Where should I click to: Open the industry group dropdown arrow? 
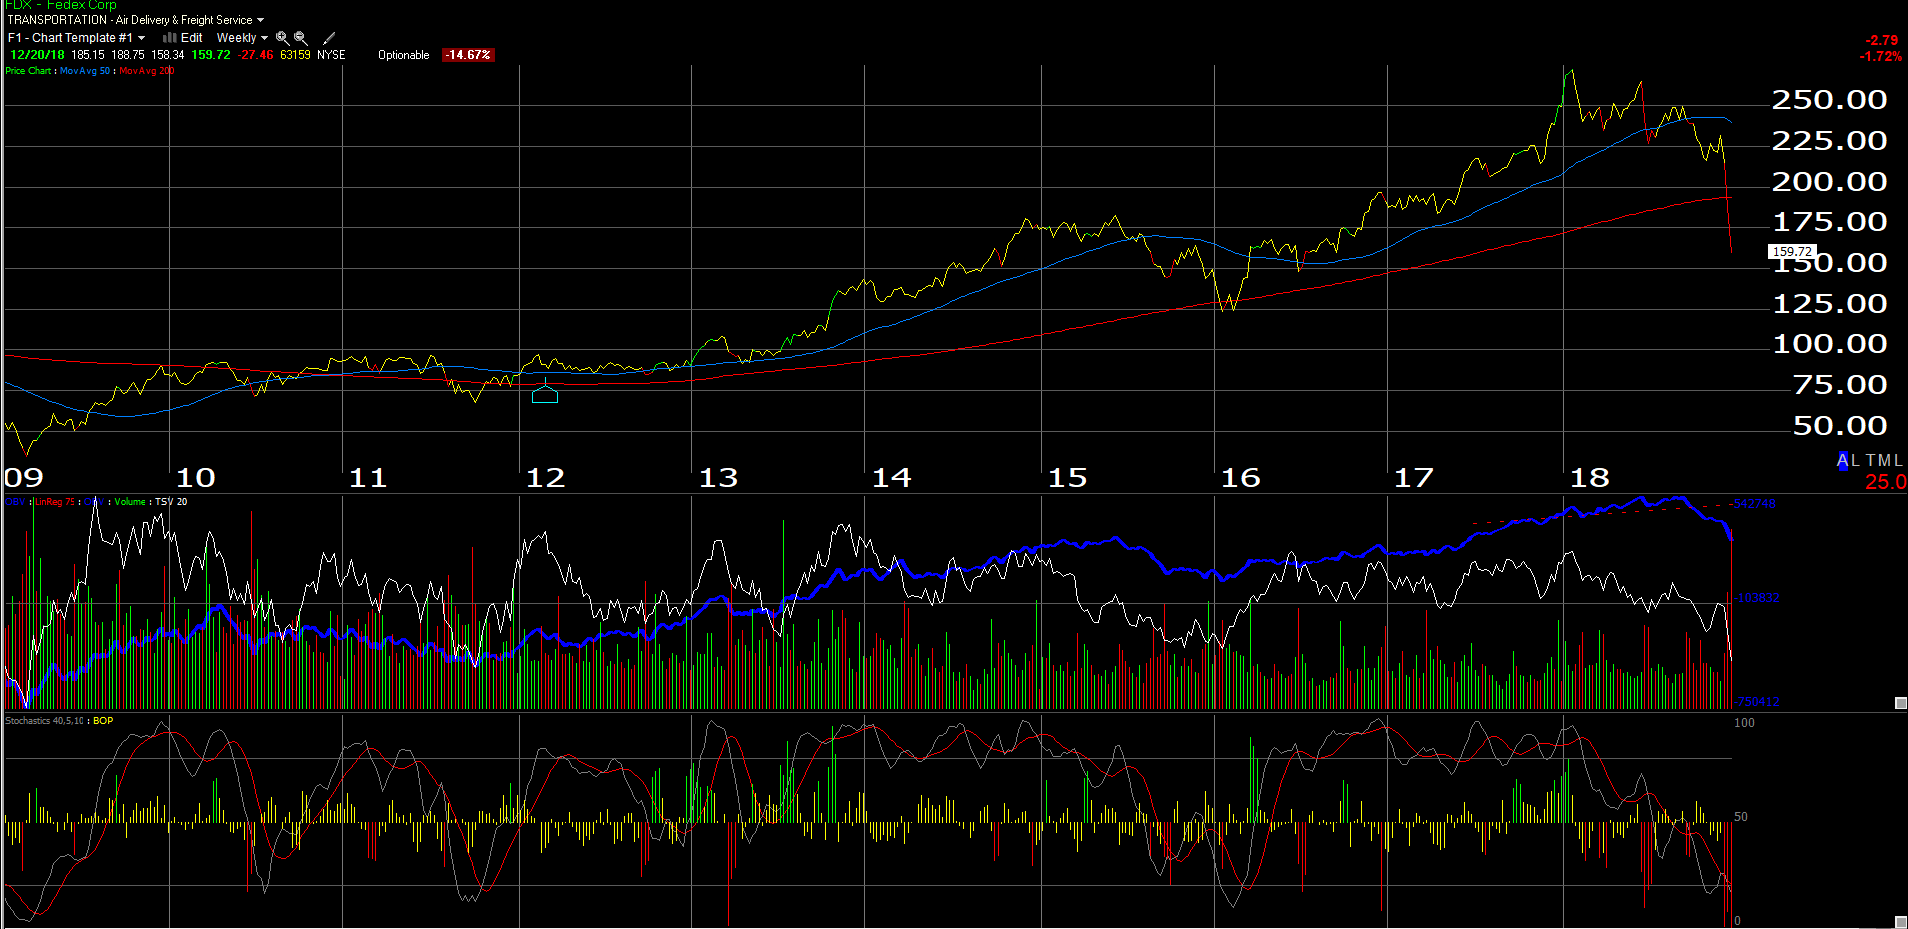[x=261, y=20]
